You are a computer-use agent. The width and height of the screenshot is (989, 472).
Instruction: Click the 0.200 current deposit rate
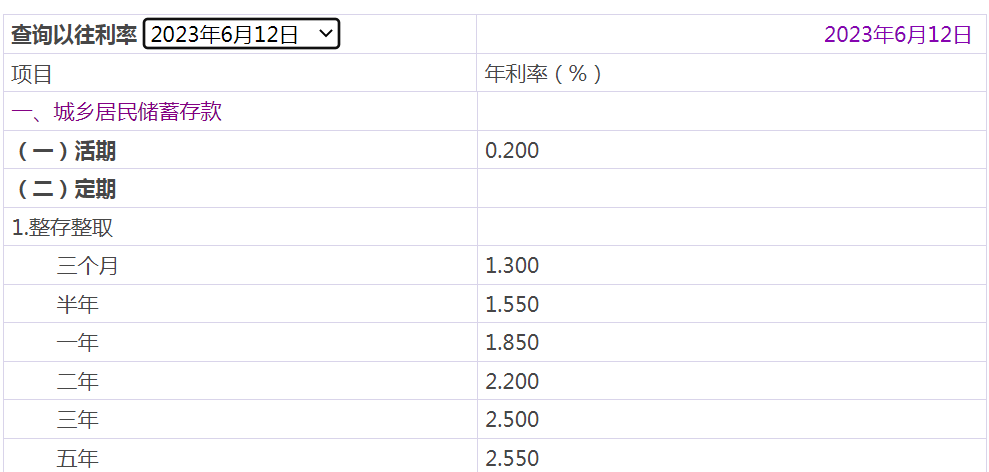(x=512, y=151)
